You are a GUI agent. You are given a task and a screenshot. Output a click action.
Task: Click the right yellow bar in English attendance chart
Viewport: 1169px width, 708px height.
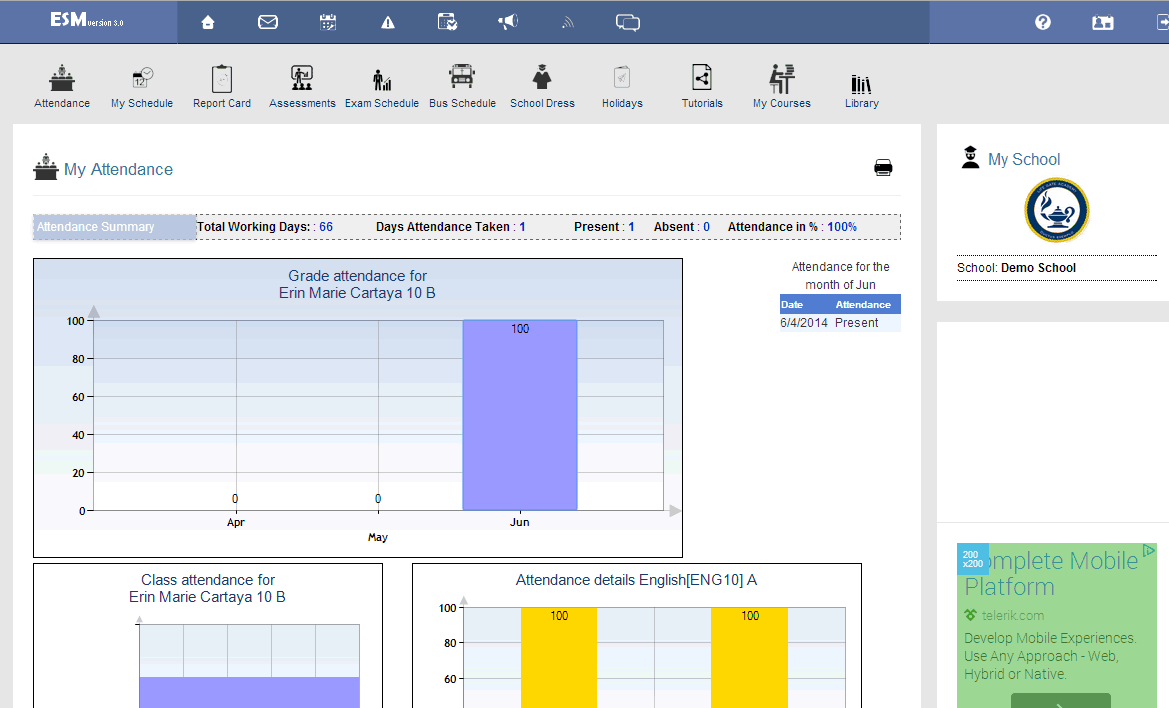click(749, 657)
